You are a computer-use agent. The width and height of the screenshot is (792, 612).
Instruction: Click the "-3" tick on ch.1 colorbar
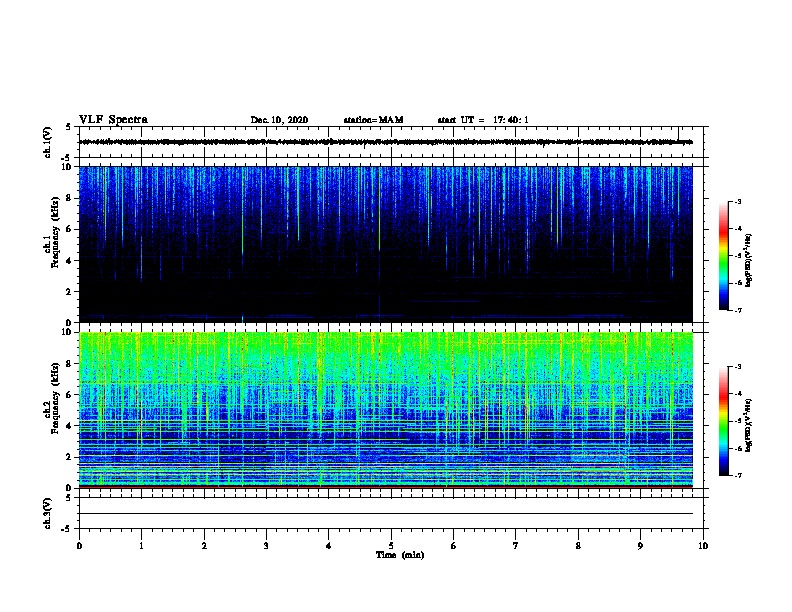click(738, 201)
